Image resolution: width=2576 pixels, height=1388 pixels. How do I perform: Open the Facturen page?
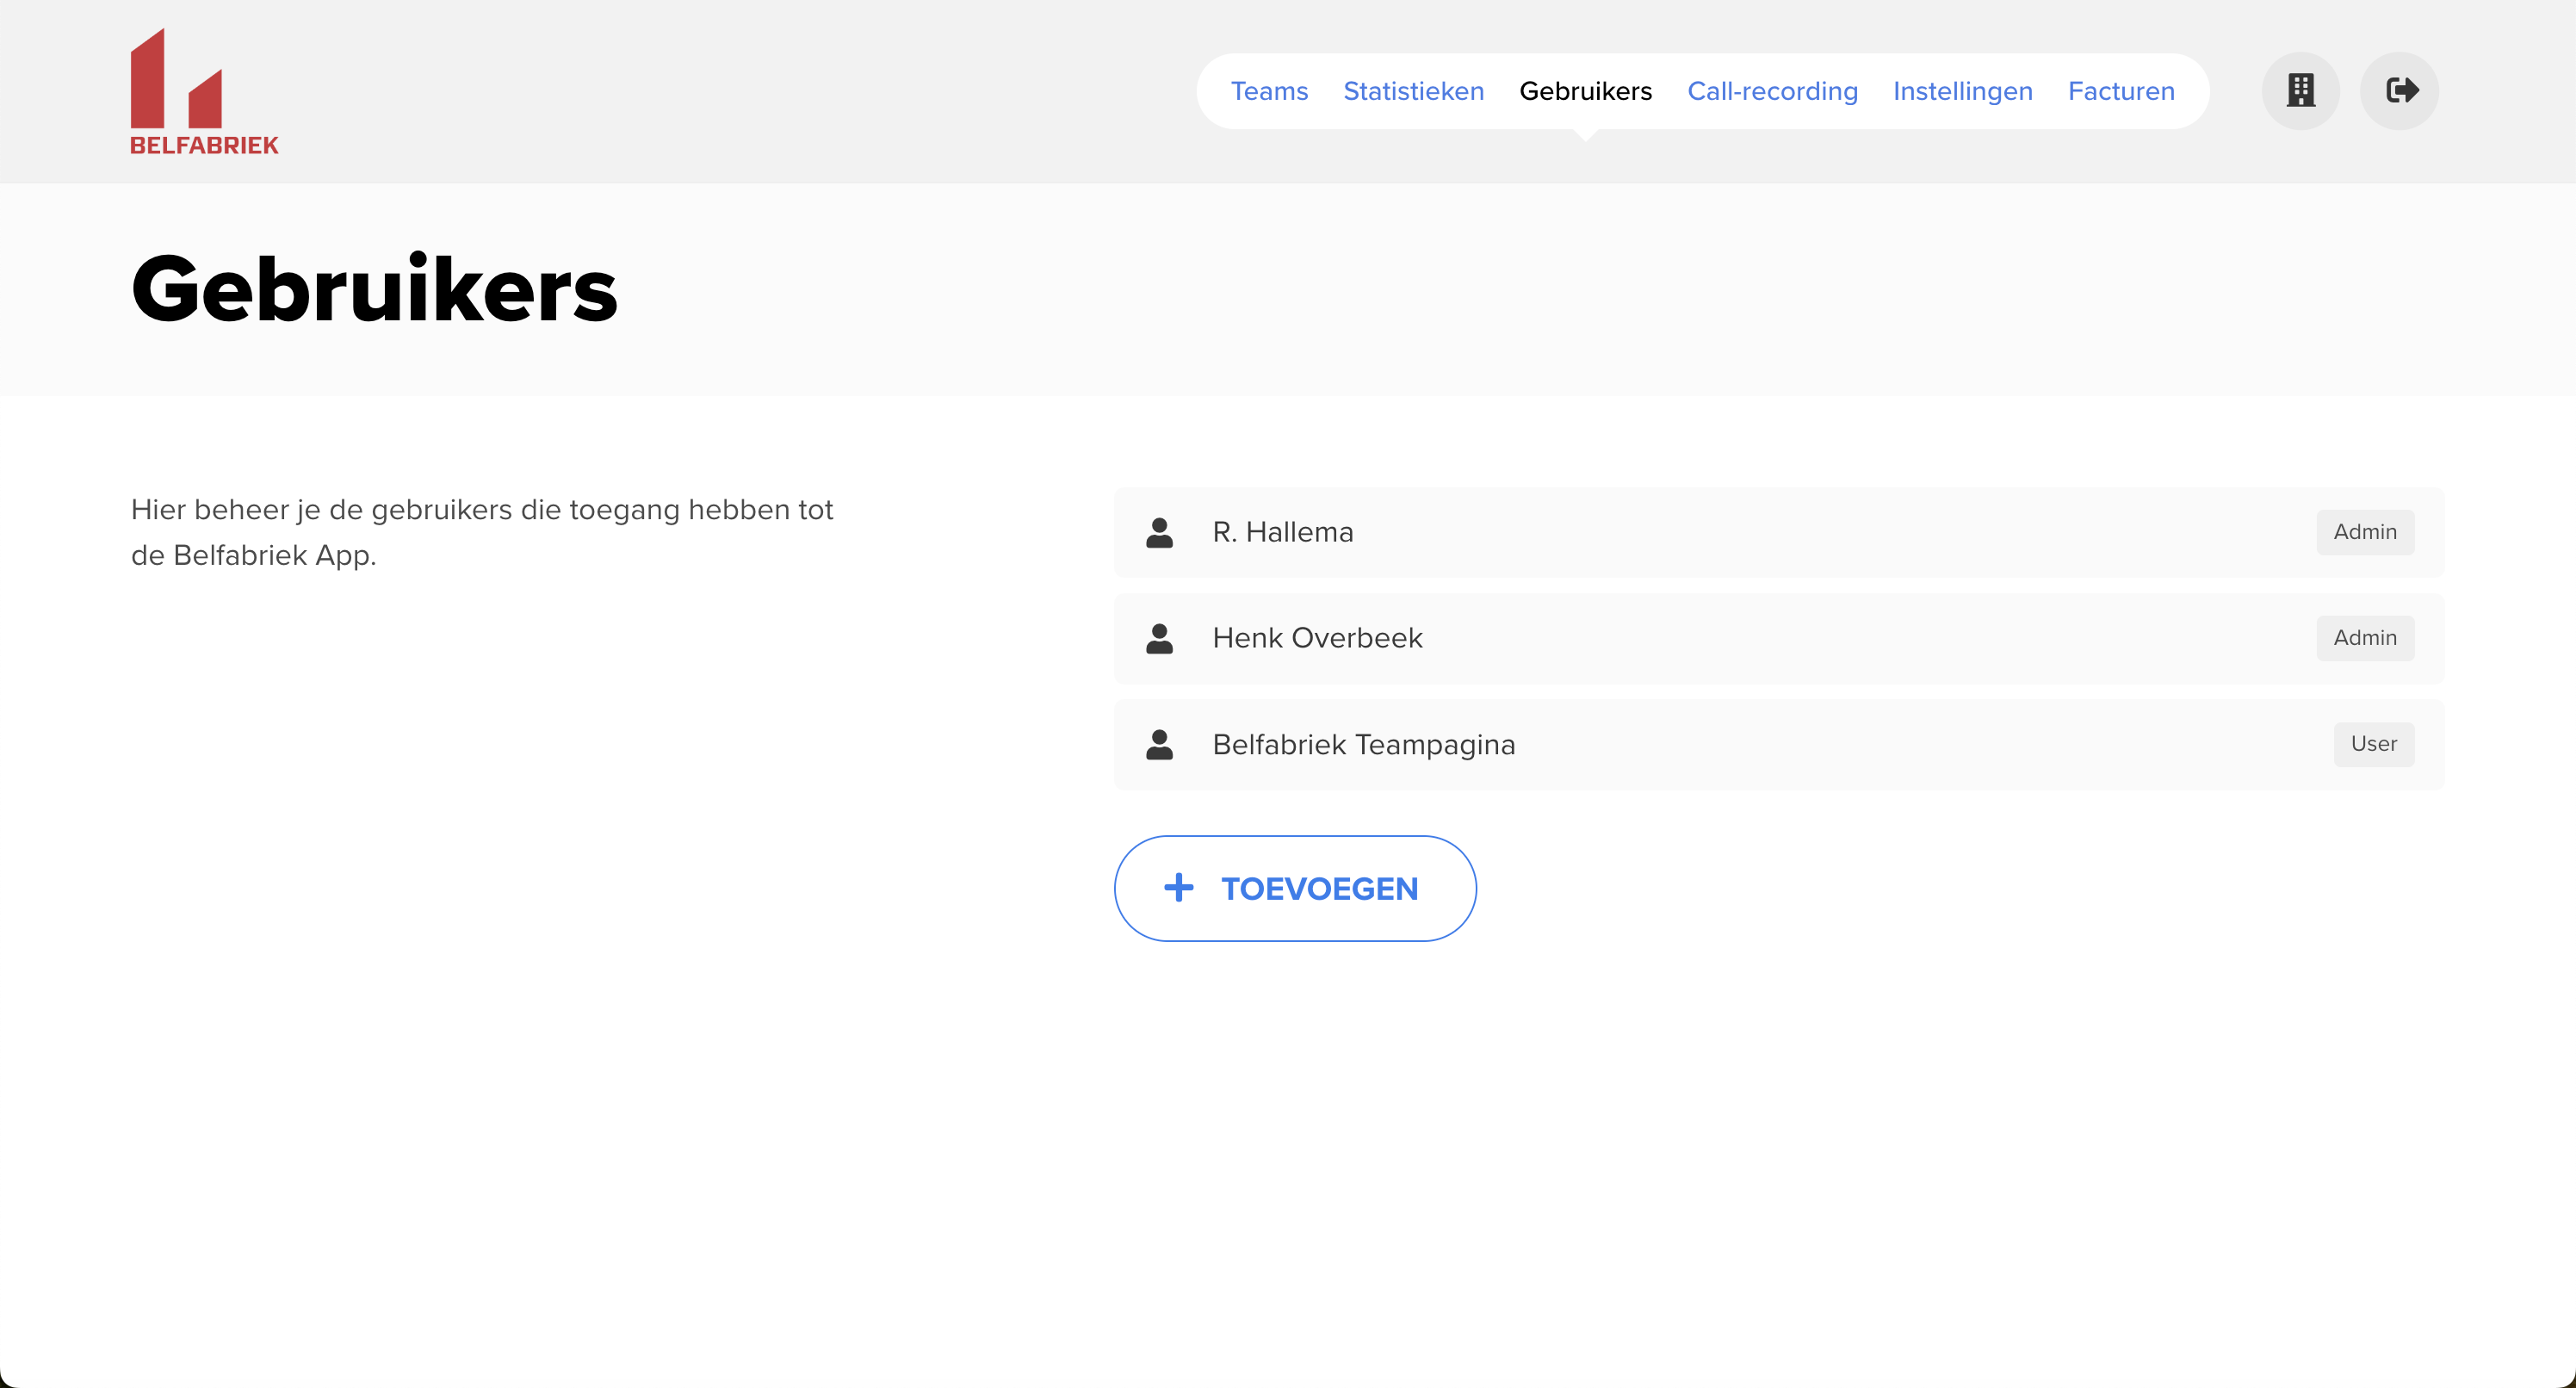click(2120, 91)
